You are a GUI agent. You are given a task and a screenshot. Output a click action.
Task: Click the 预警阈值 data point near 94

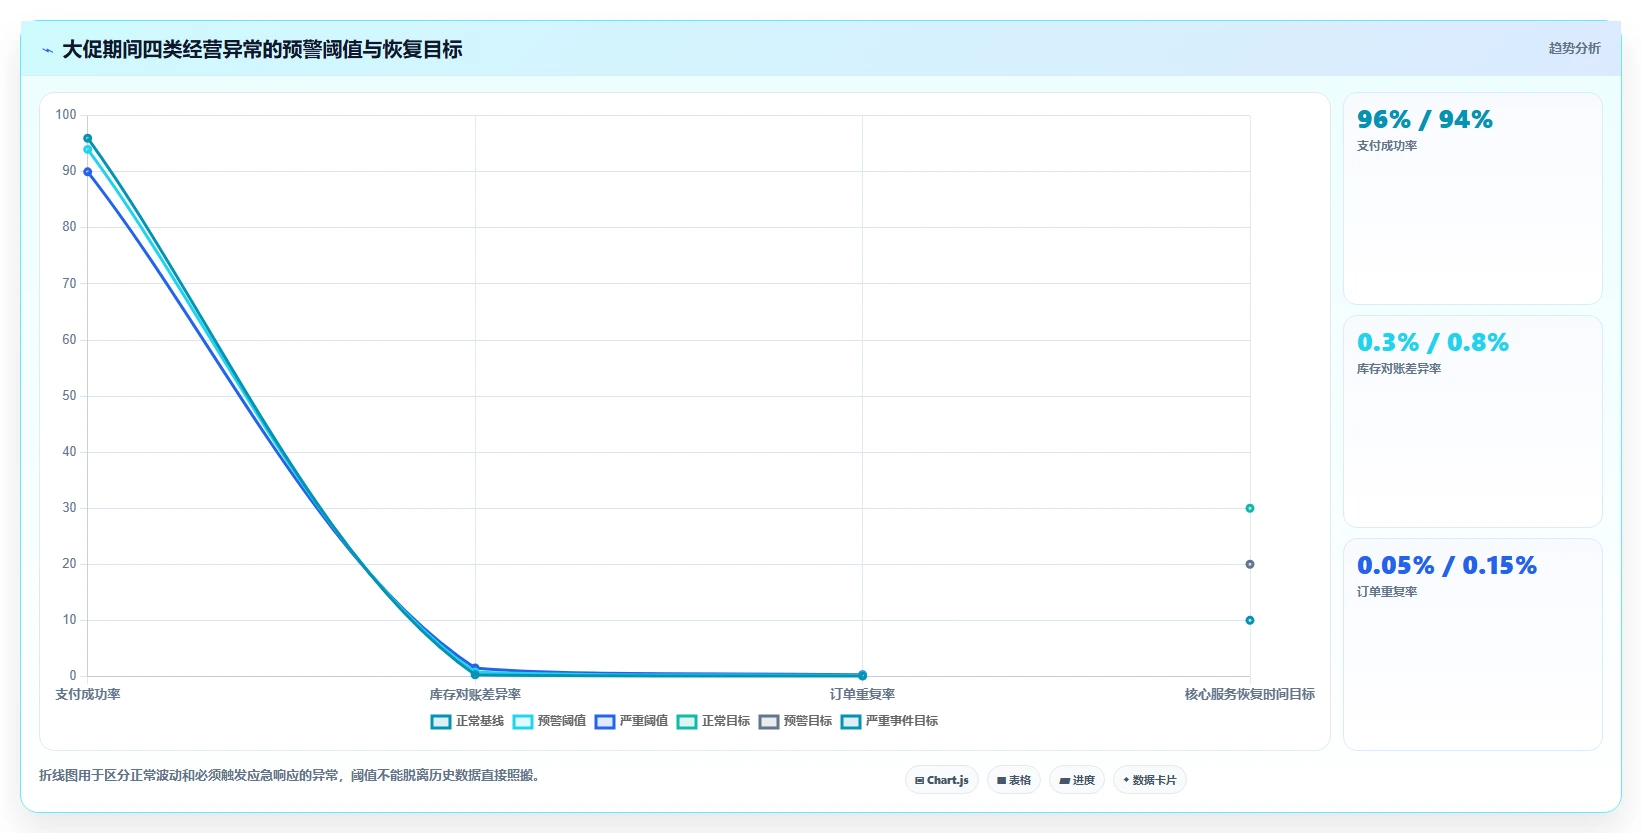88,150
